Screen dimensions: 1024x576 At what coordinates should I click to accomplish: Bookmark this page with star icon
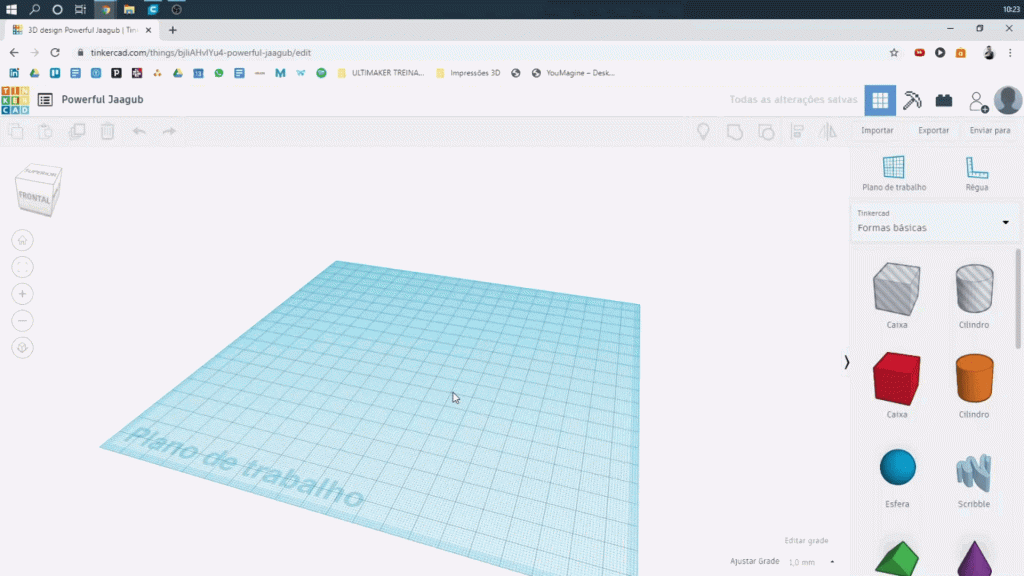coord(894,53)
